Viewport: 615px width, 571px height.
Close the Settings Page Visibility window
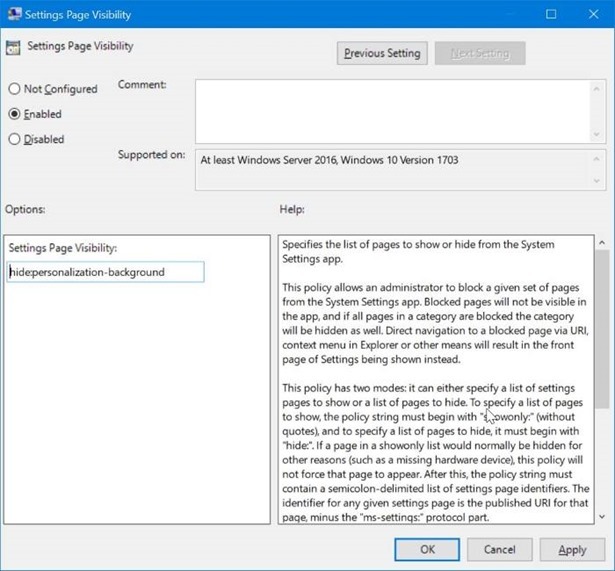(594, 14)
